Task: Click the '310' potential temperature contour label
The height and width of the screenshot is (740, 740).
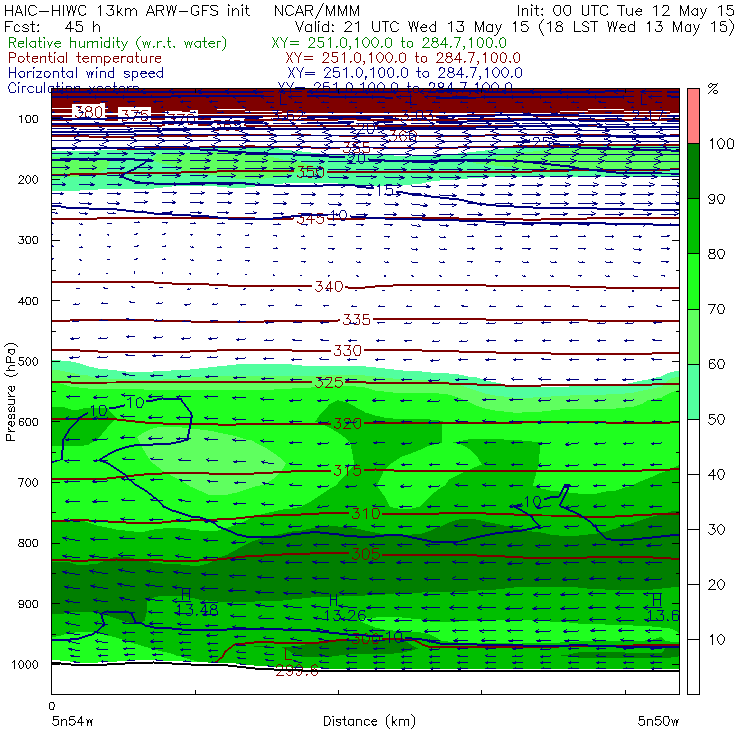Action: pos(366,513)
